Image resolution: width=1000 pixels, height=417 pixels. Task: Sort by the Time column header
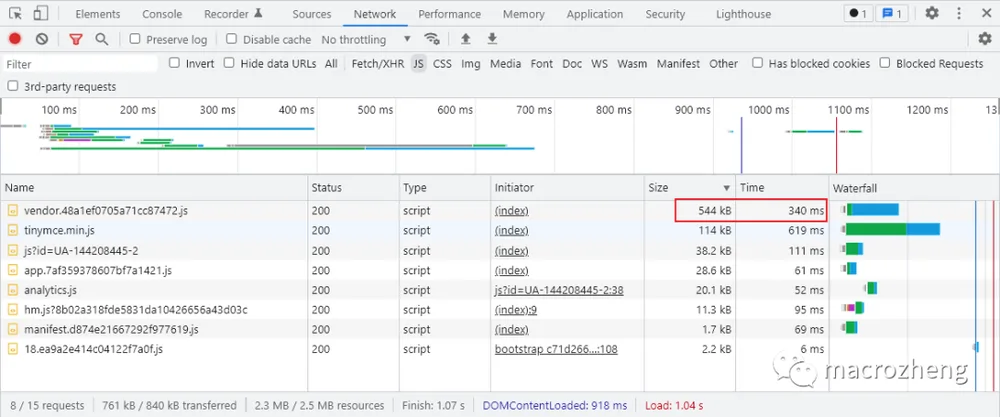pyautogui.click(x=782, y=187)
